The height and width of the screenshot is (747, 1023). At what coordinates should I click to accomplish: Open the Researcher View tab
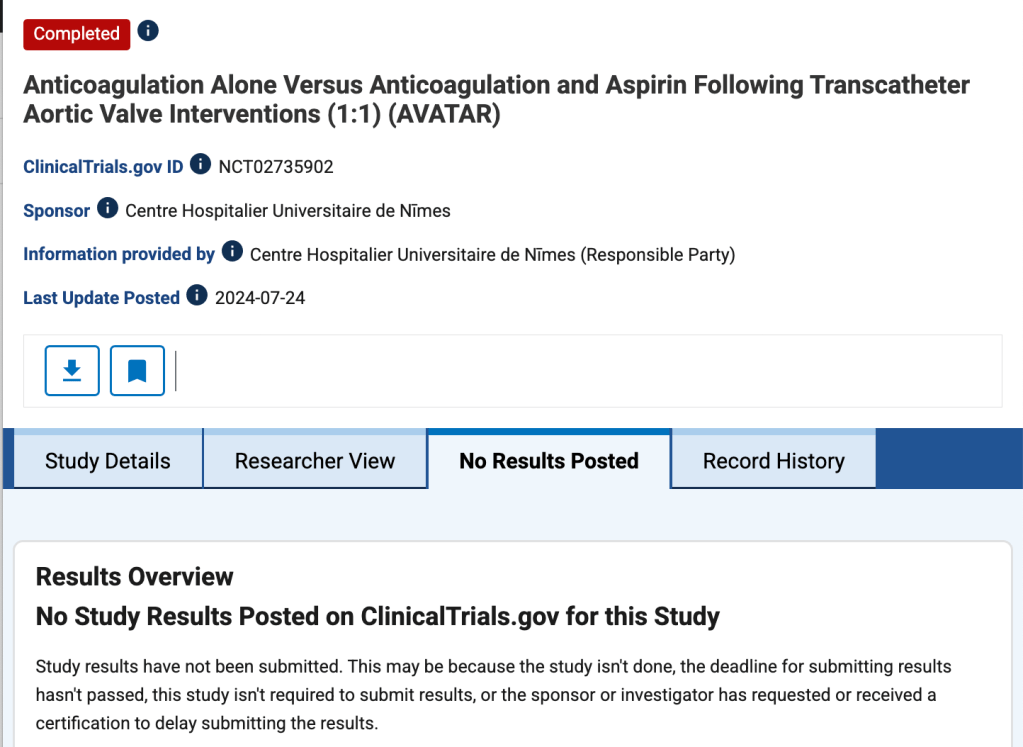point(315,461)
